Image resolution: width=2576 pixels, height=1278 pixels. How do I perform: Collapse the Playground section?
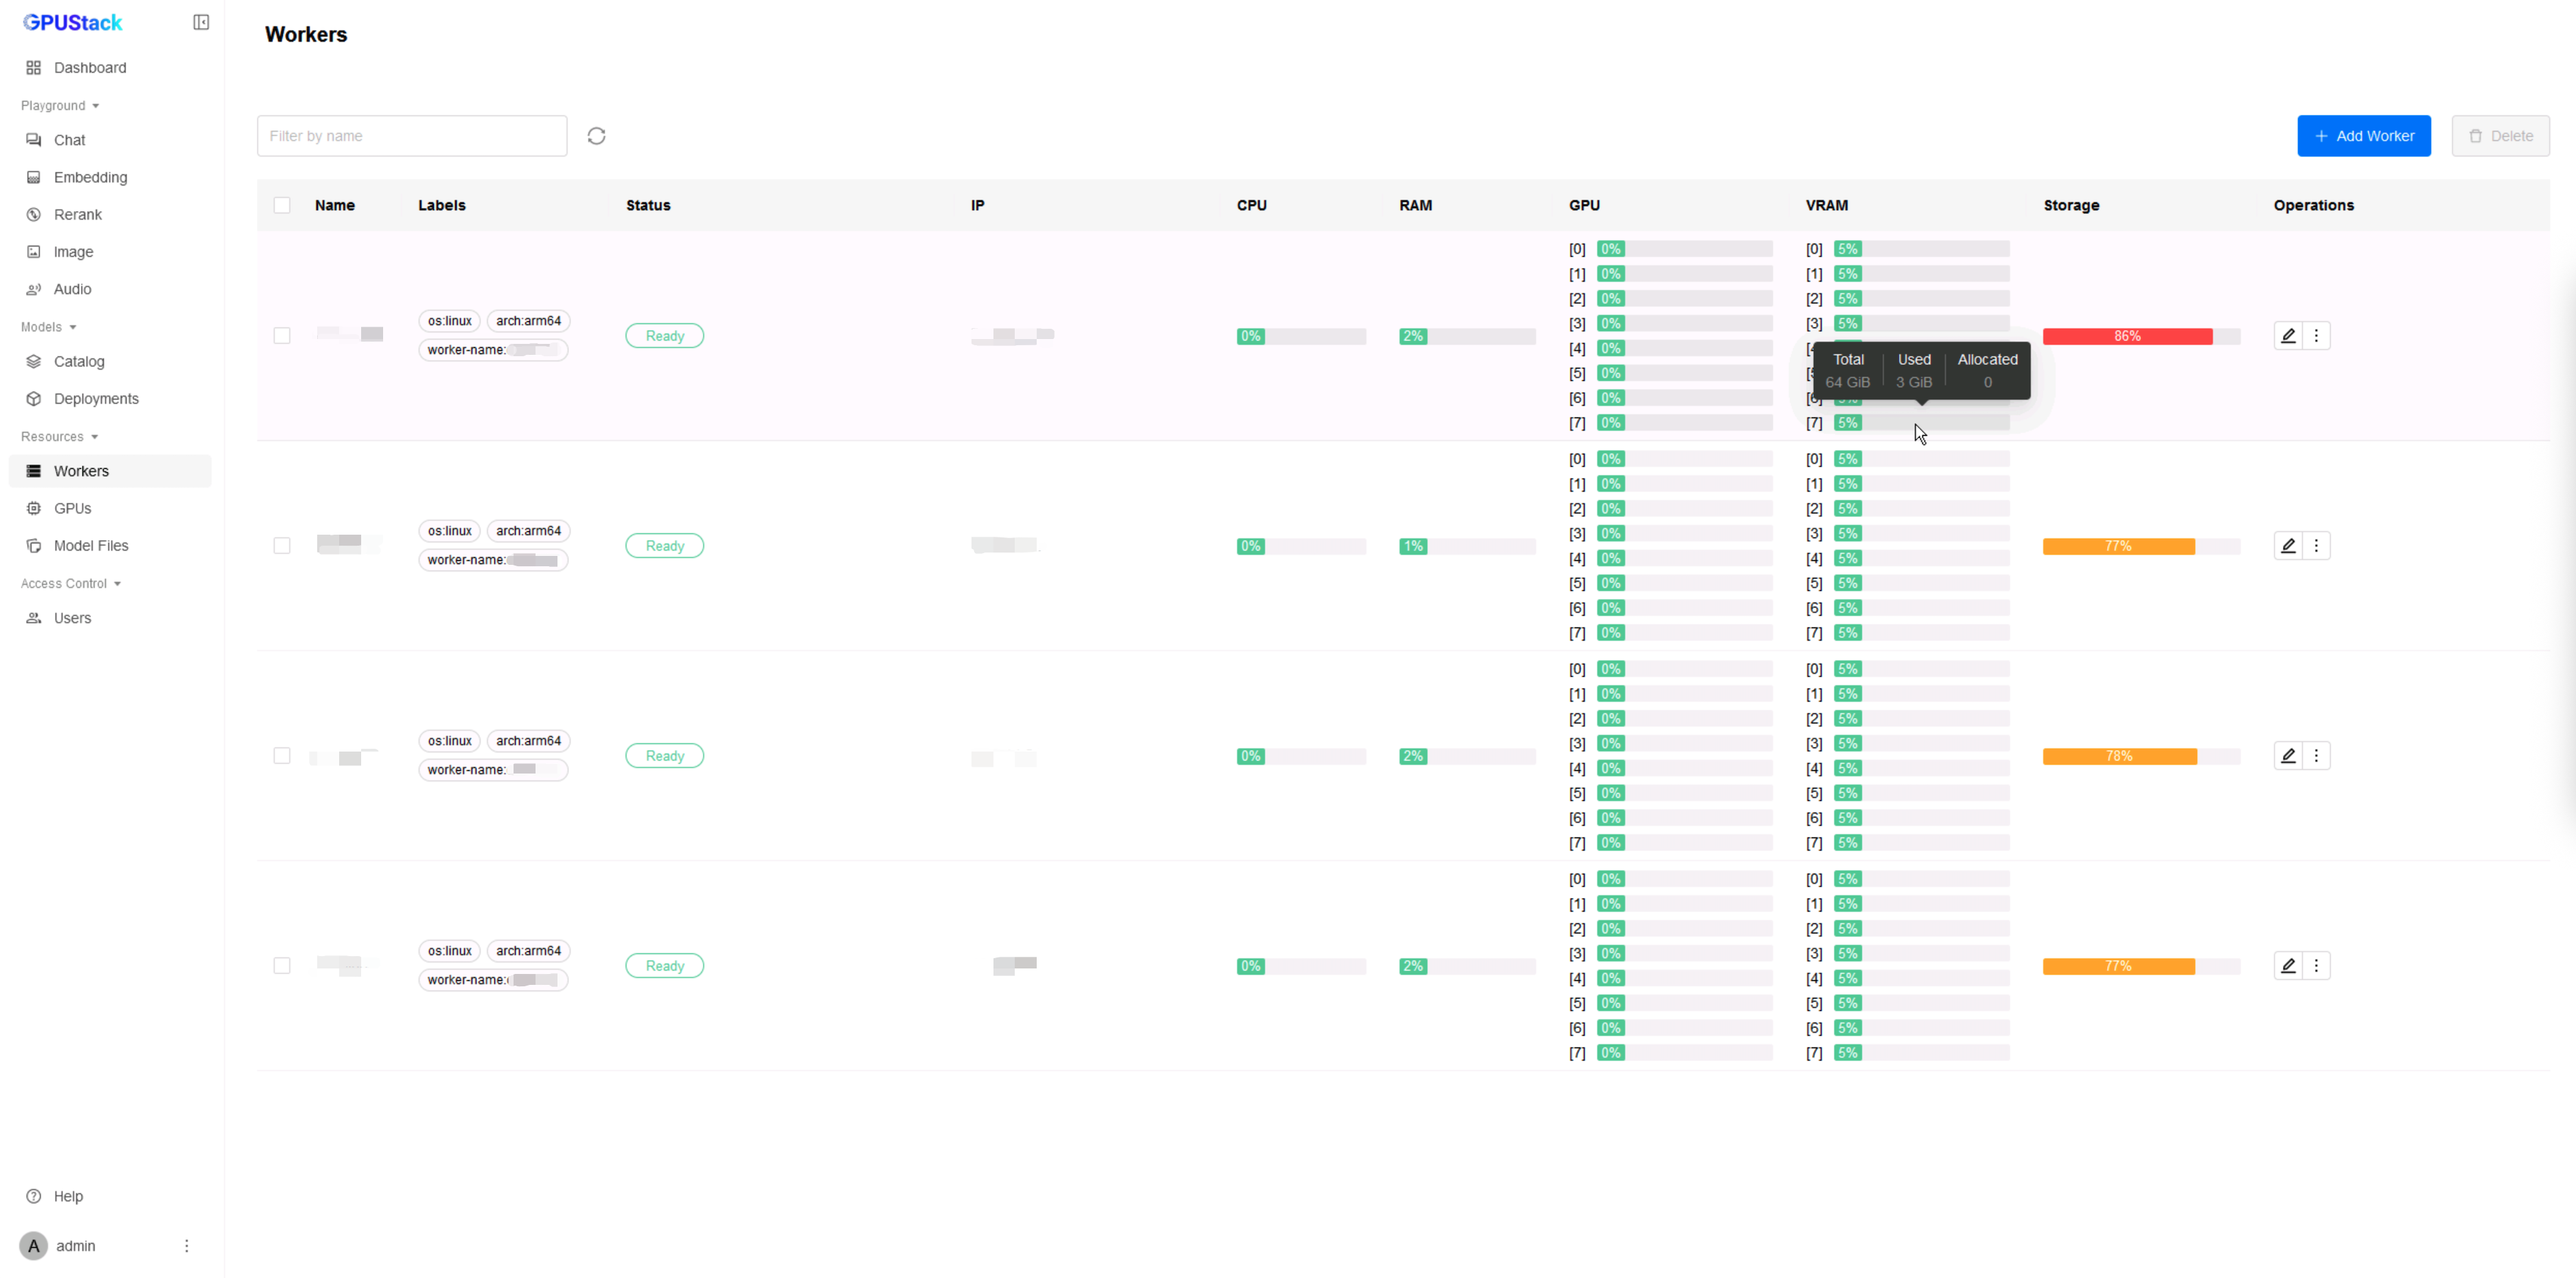coord(95,106)
